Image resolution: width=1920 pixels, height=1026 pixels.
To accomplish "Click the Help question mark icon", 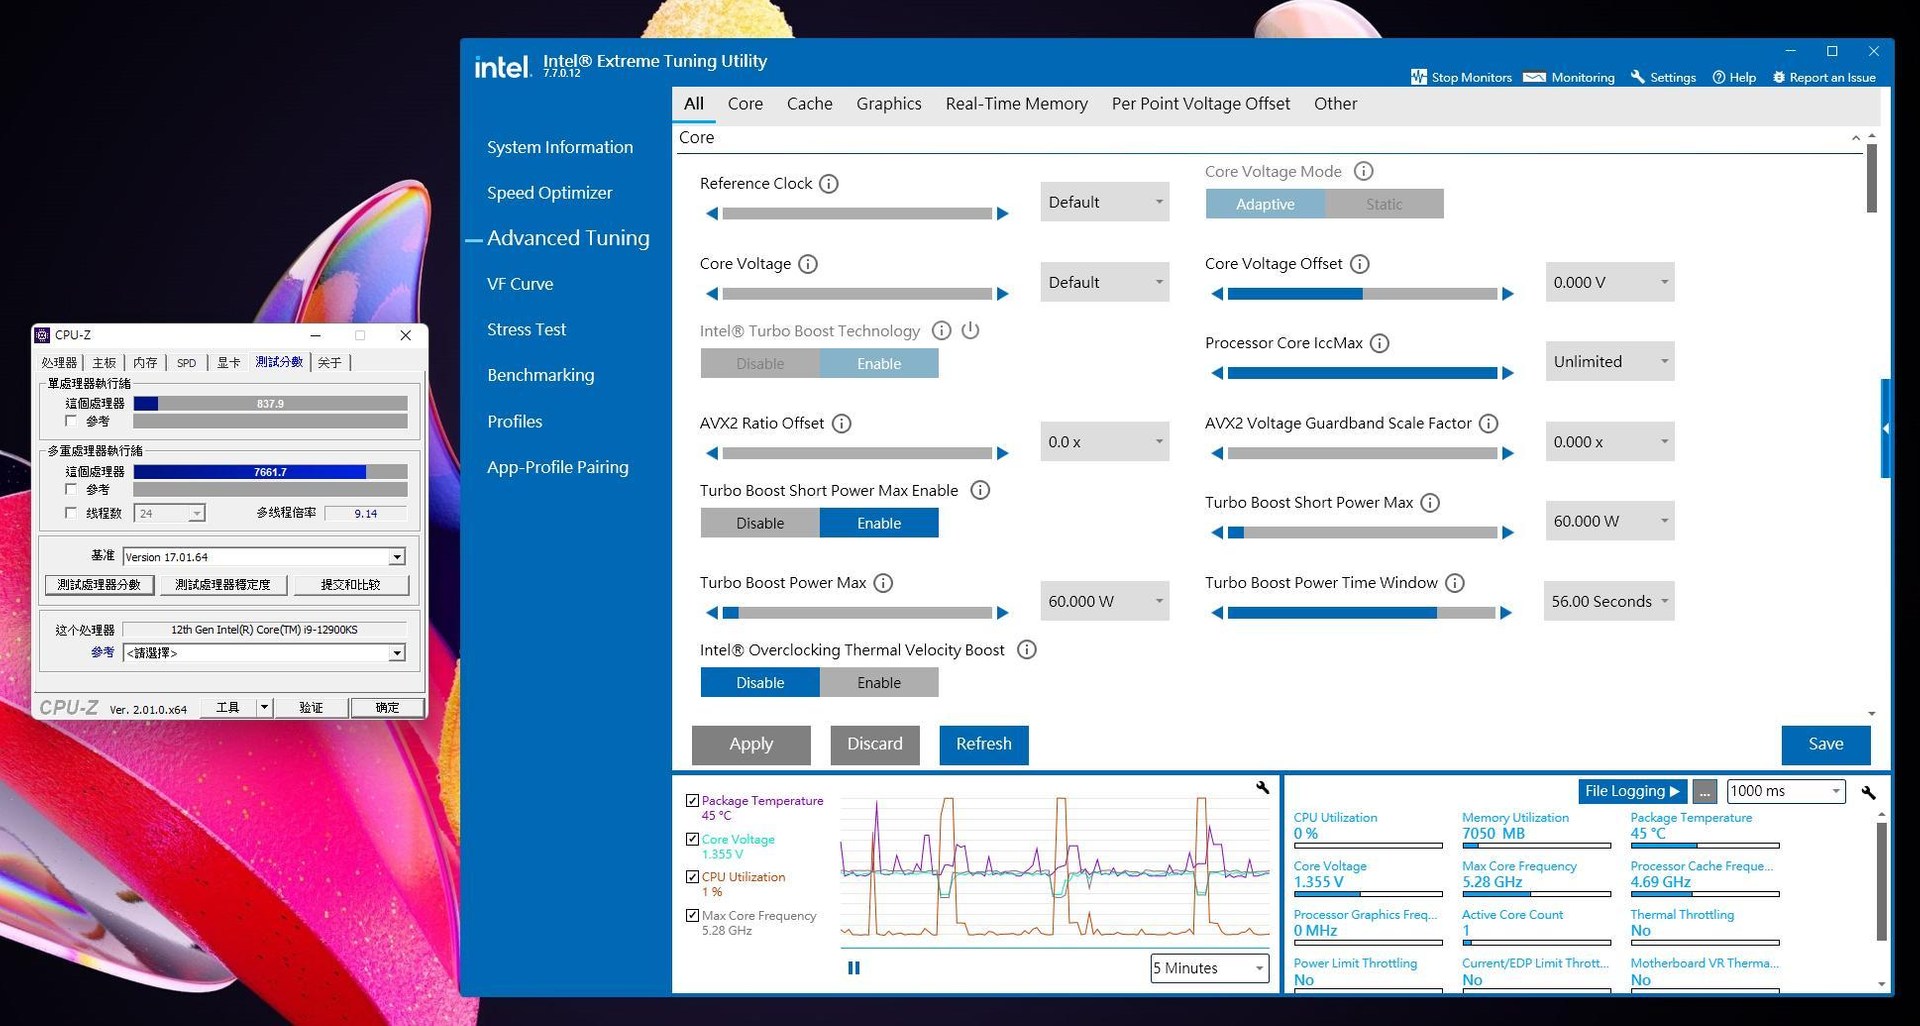I will [1718, 77].
